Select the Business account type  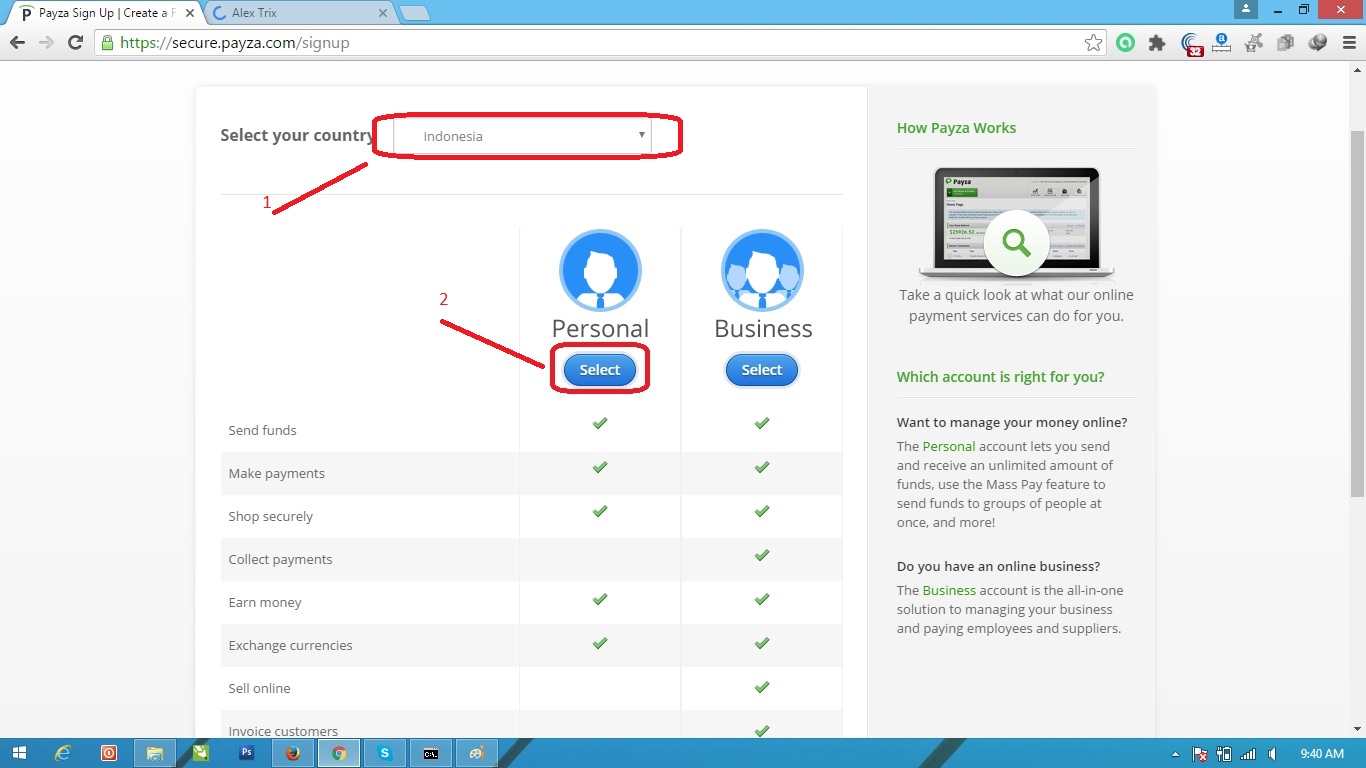pyautogui.click(x=762, y=370)
